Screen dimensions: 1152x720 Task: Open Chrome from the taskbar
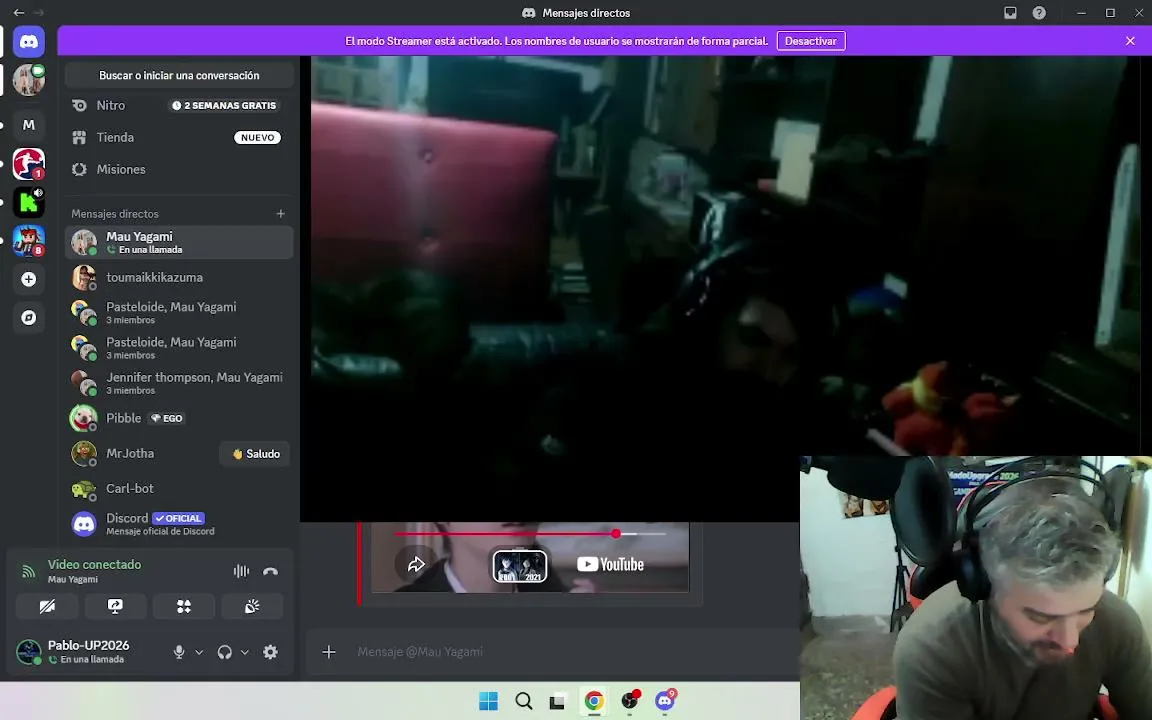594,701
